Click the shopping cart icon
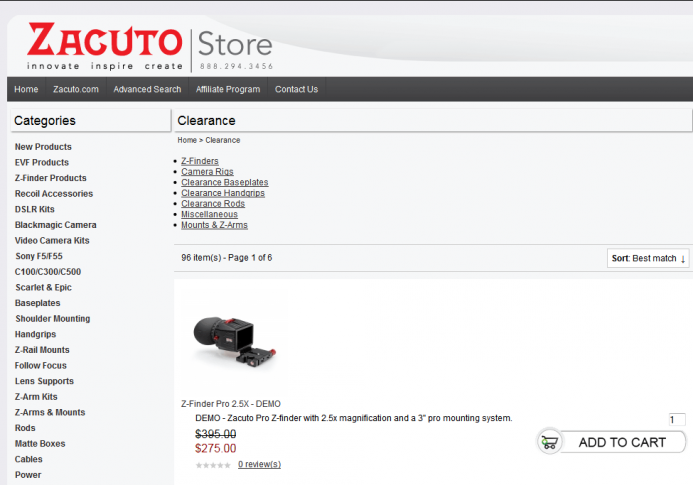This screenshot has height=485, width=693. pos(549,442)
